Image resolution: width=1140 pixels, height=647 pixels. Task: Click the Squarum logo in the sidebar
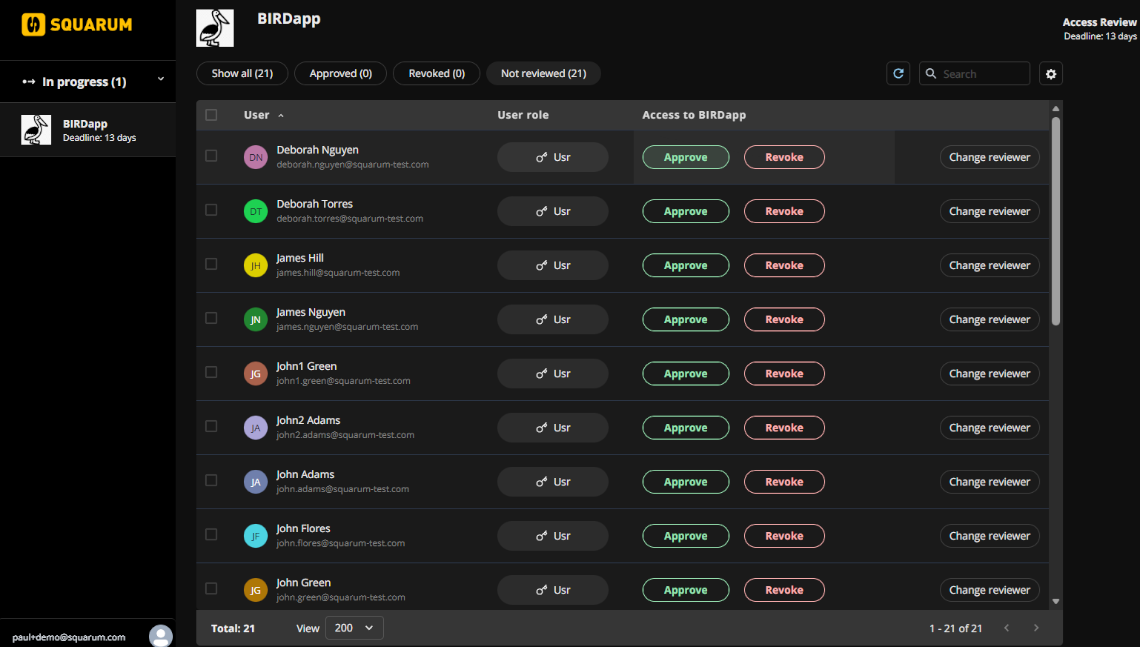[x=77, y=24]
